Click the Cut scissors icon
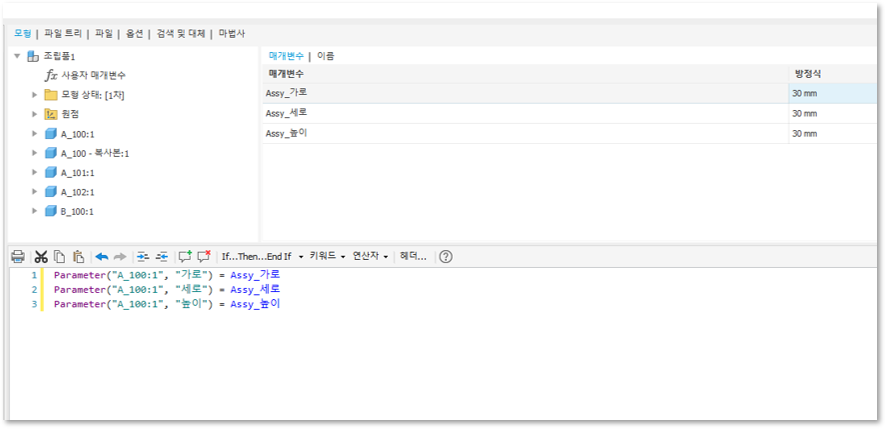 click(41, 256)
